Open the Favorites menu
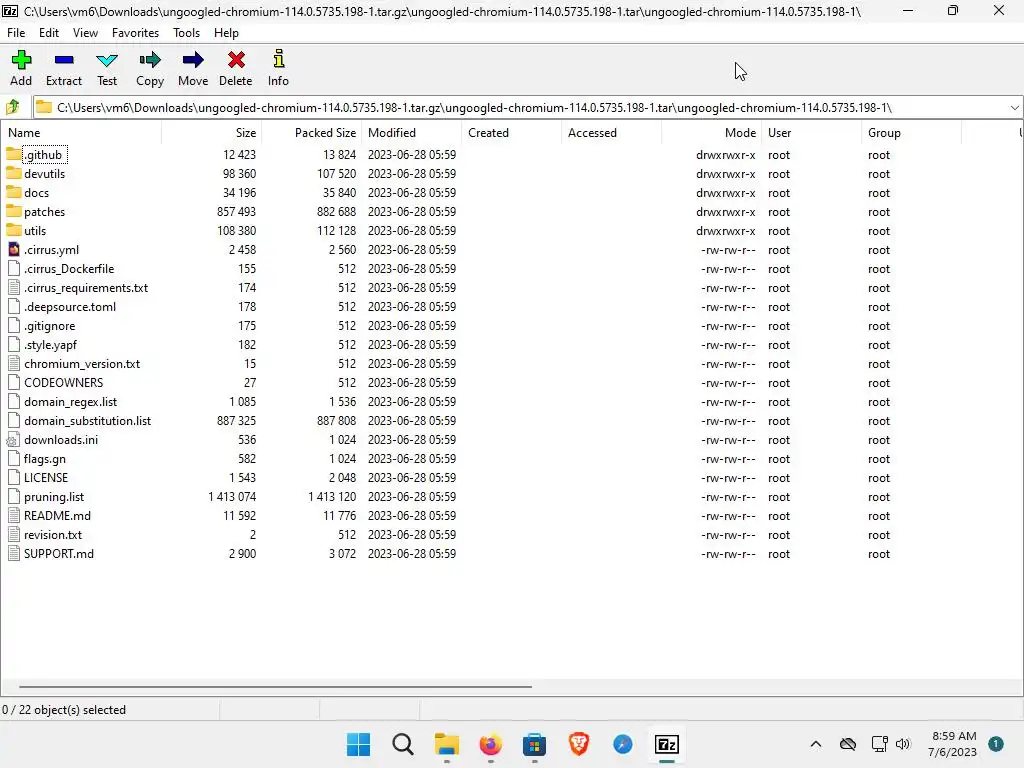Image resolution: width=1024 pixels, height=768 pixels. 135,33
